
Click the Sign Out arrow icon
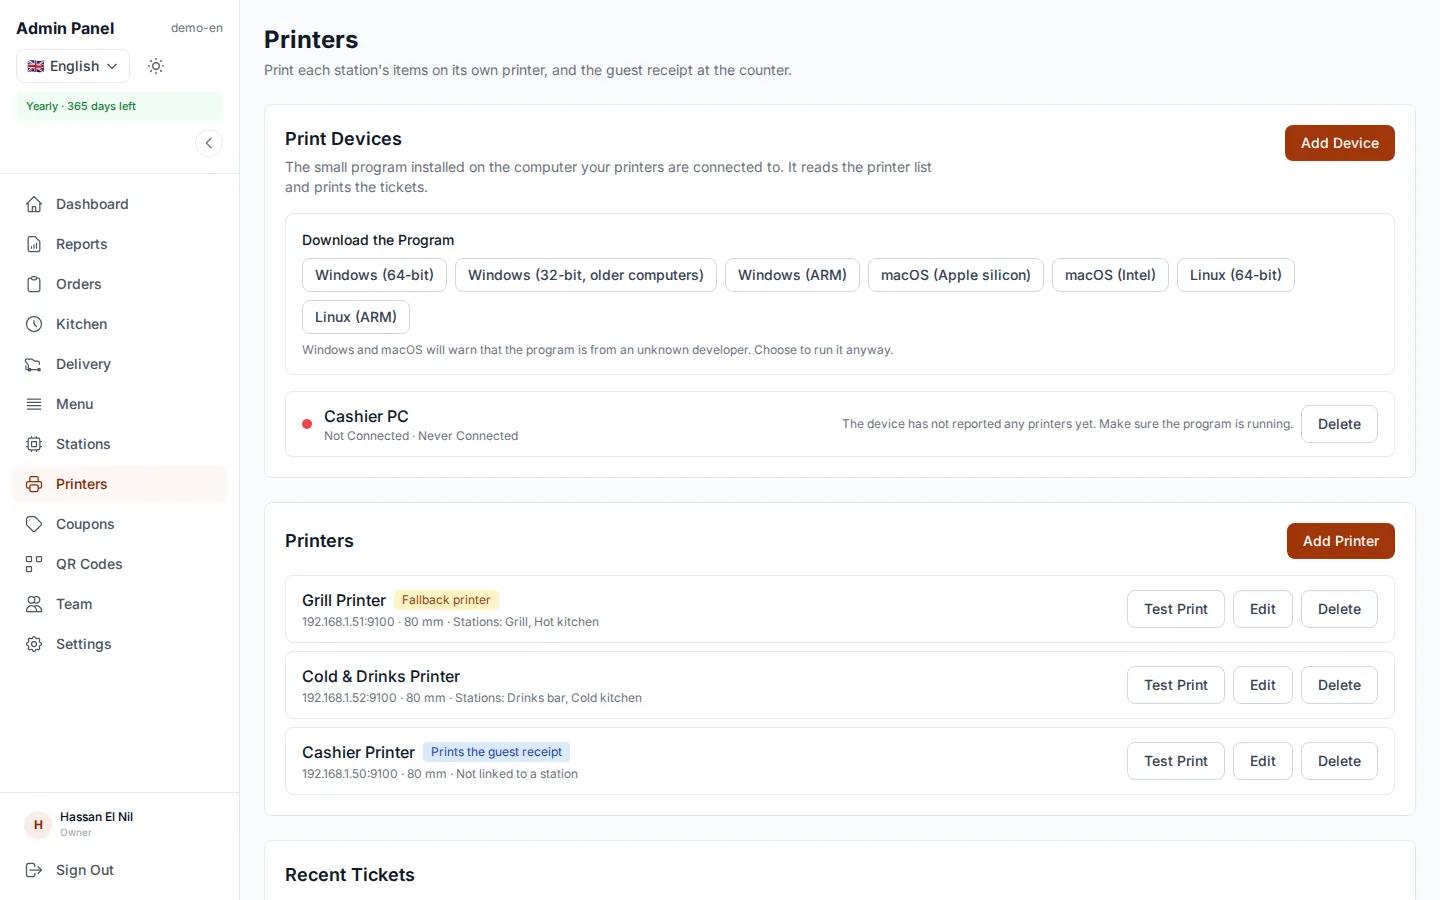[x=34, y=870]
